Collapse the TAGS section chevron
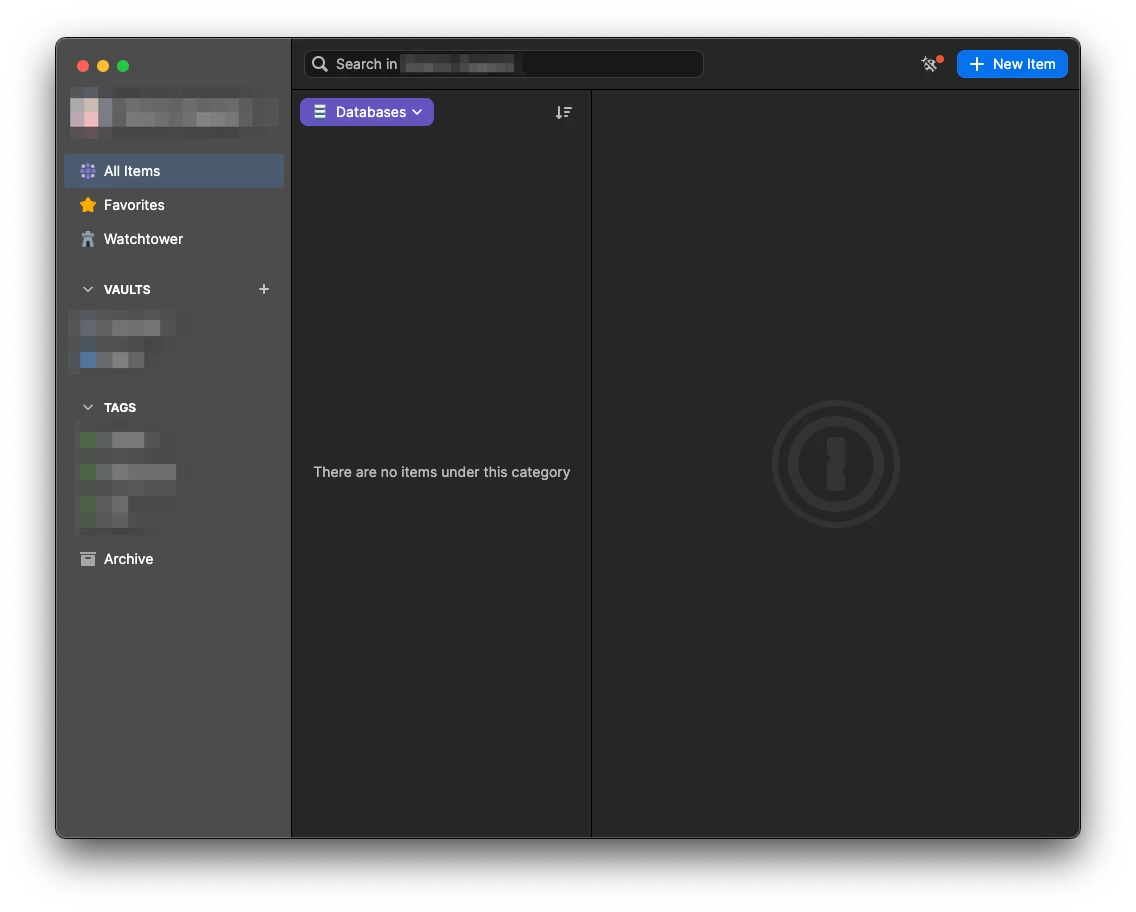The image size is (1136, 912). (88, 408)
